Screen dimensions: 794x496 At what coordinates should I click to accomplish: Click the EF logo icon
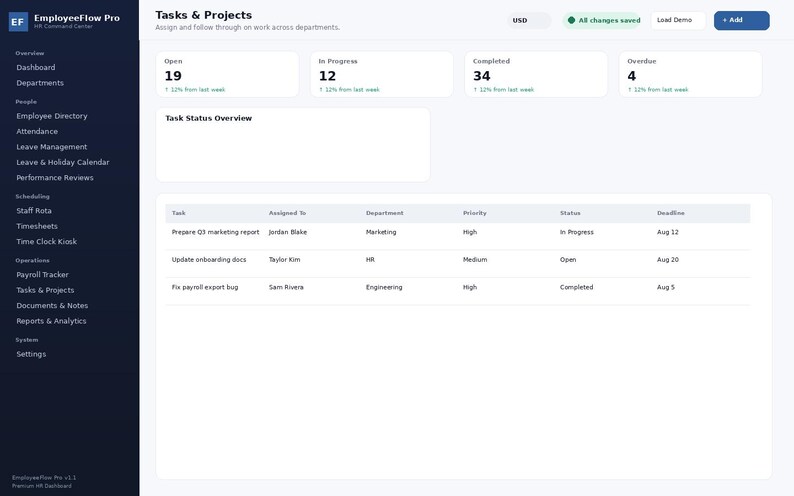pos(18,22)
